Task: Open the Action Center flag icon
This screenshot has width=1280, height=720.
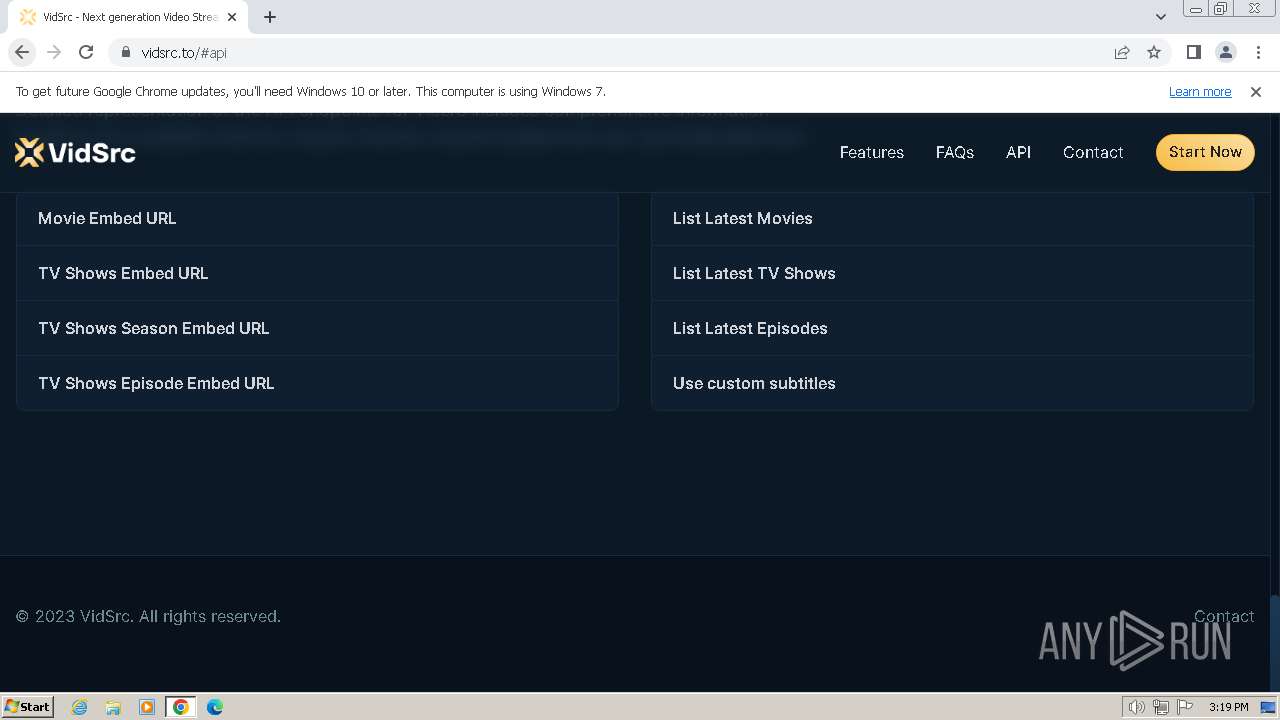Action: (1185, 707)
